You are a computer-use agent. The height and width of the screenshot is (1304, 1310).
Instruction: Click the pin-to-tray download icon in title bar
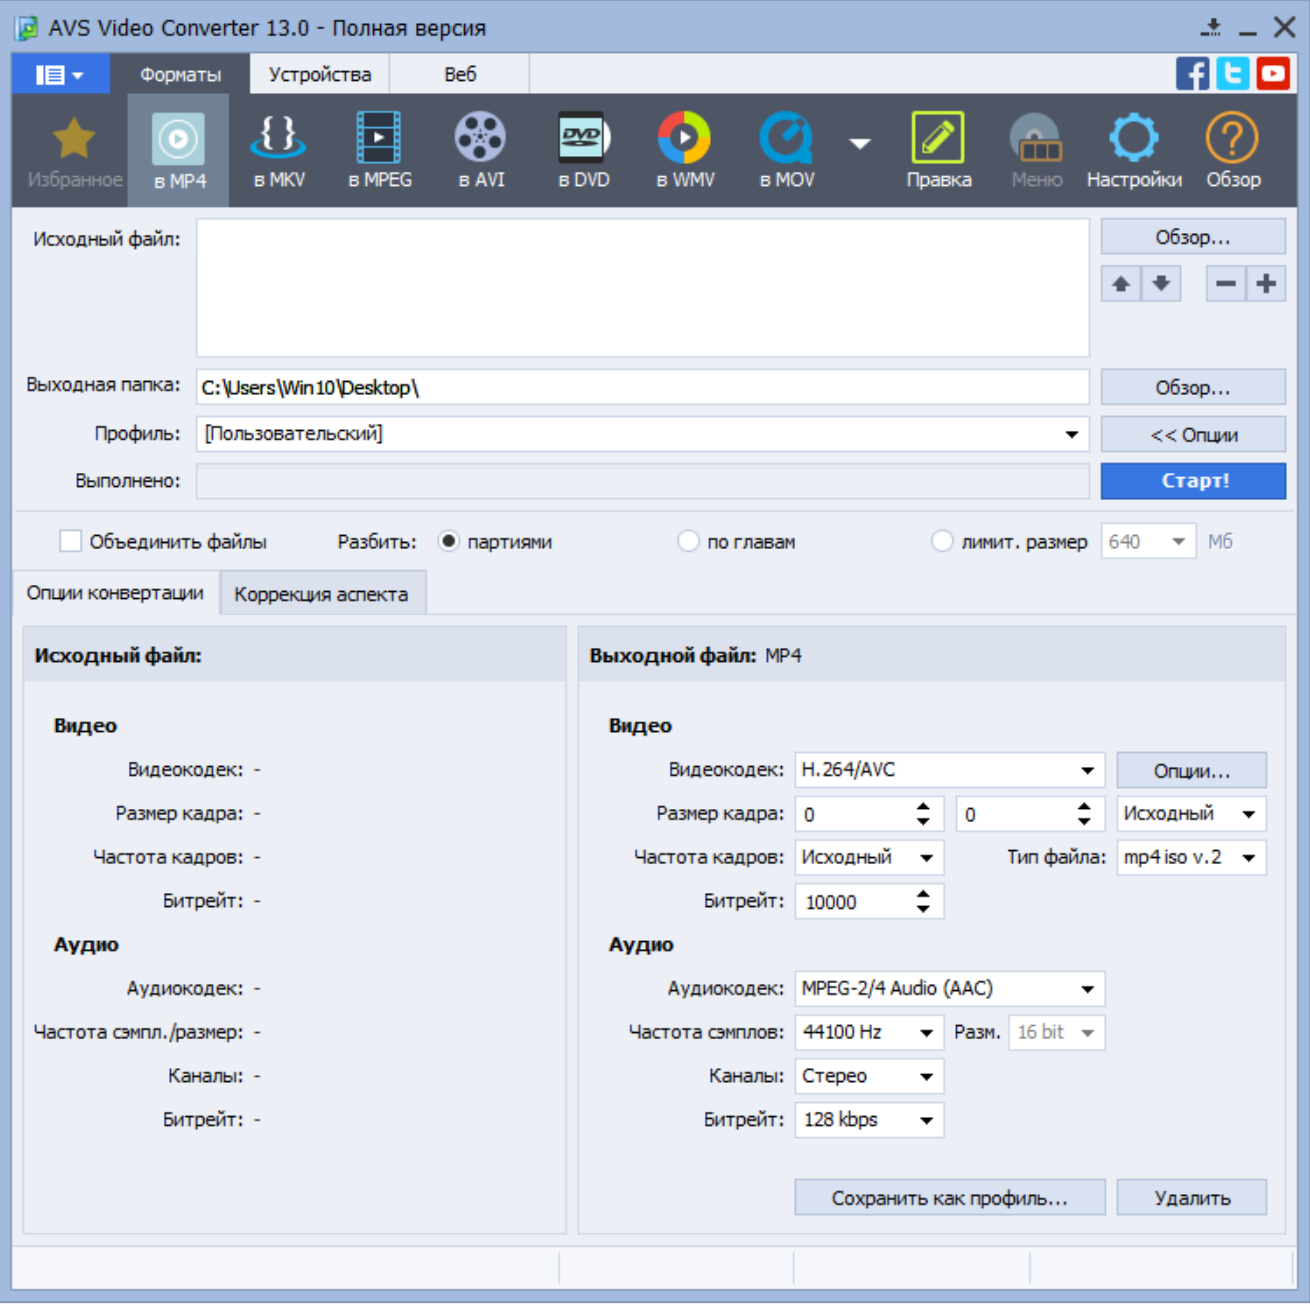pos(1212,27)
